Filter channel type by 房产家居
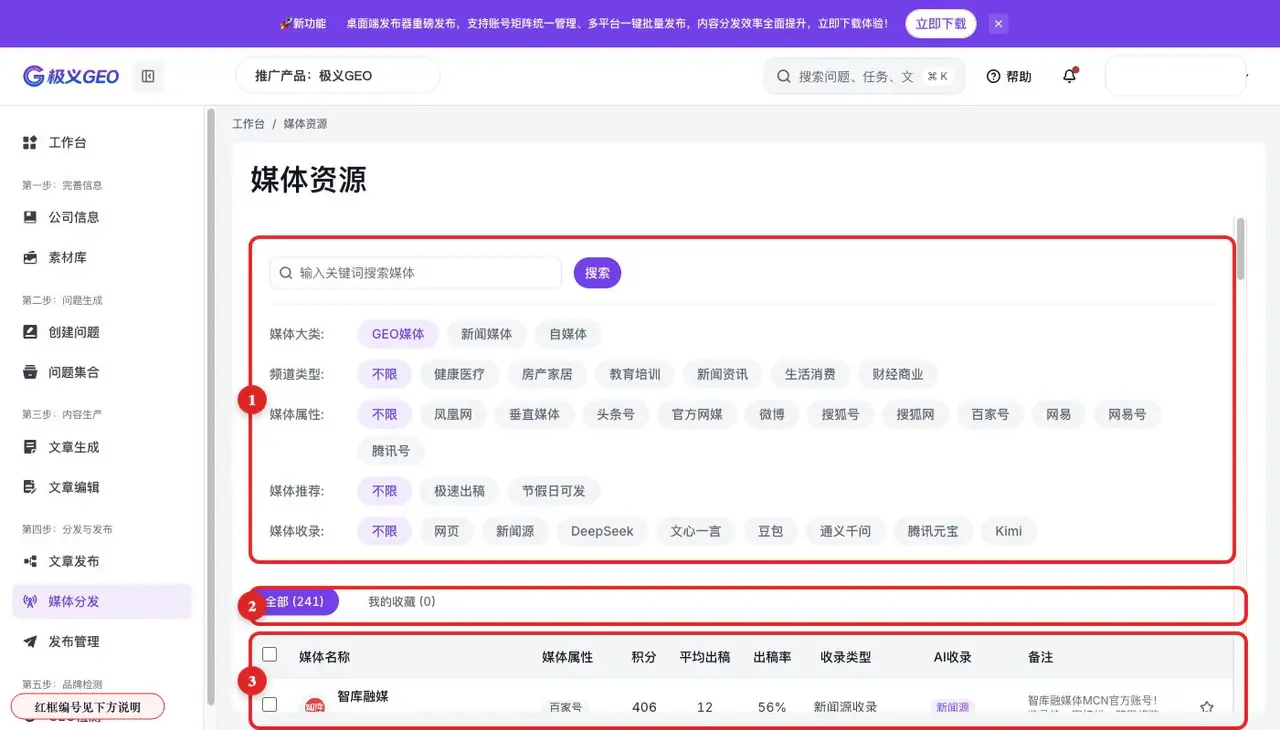 coord(547,374)
